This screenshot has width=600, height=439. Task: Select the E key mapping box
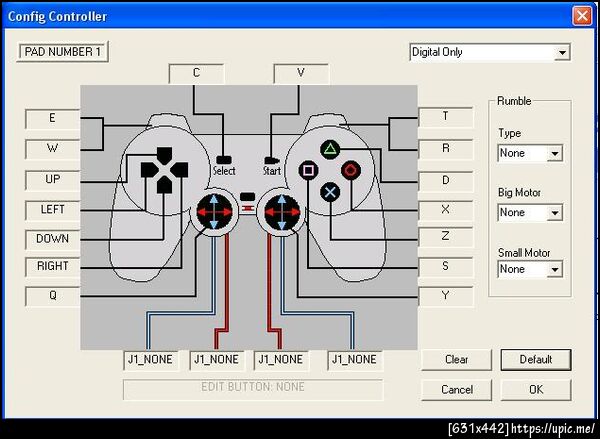click(x=52, y=119)
